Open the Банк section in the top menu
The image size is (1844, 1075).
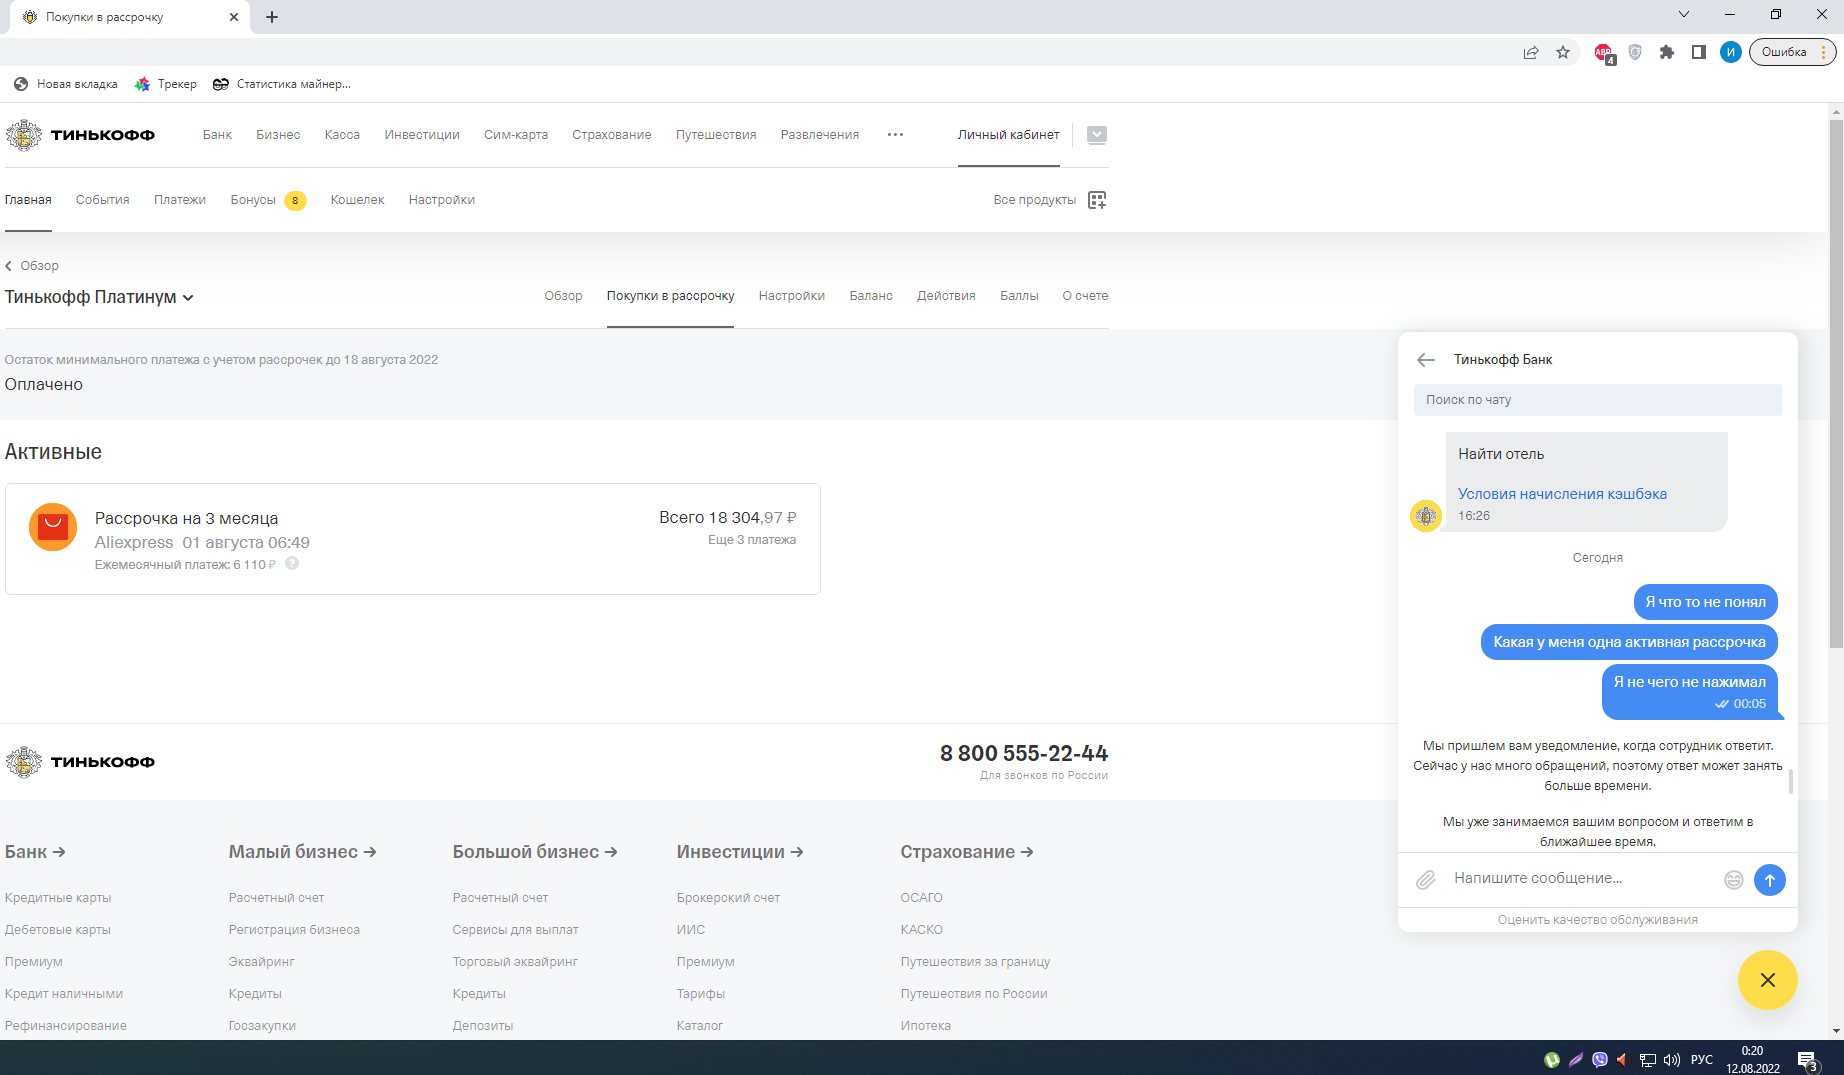click(x=217, y=135)
